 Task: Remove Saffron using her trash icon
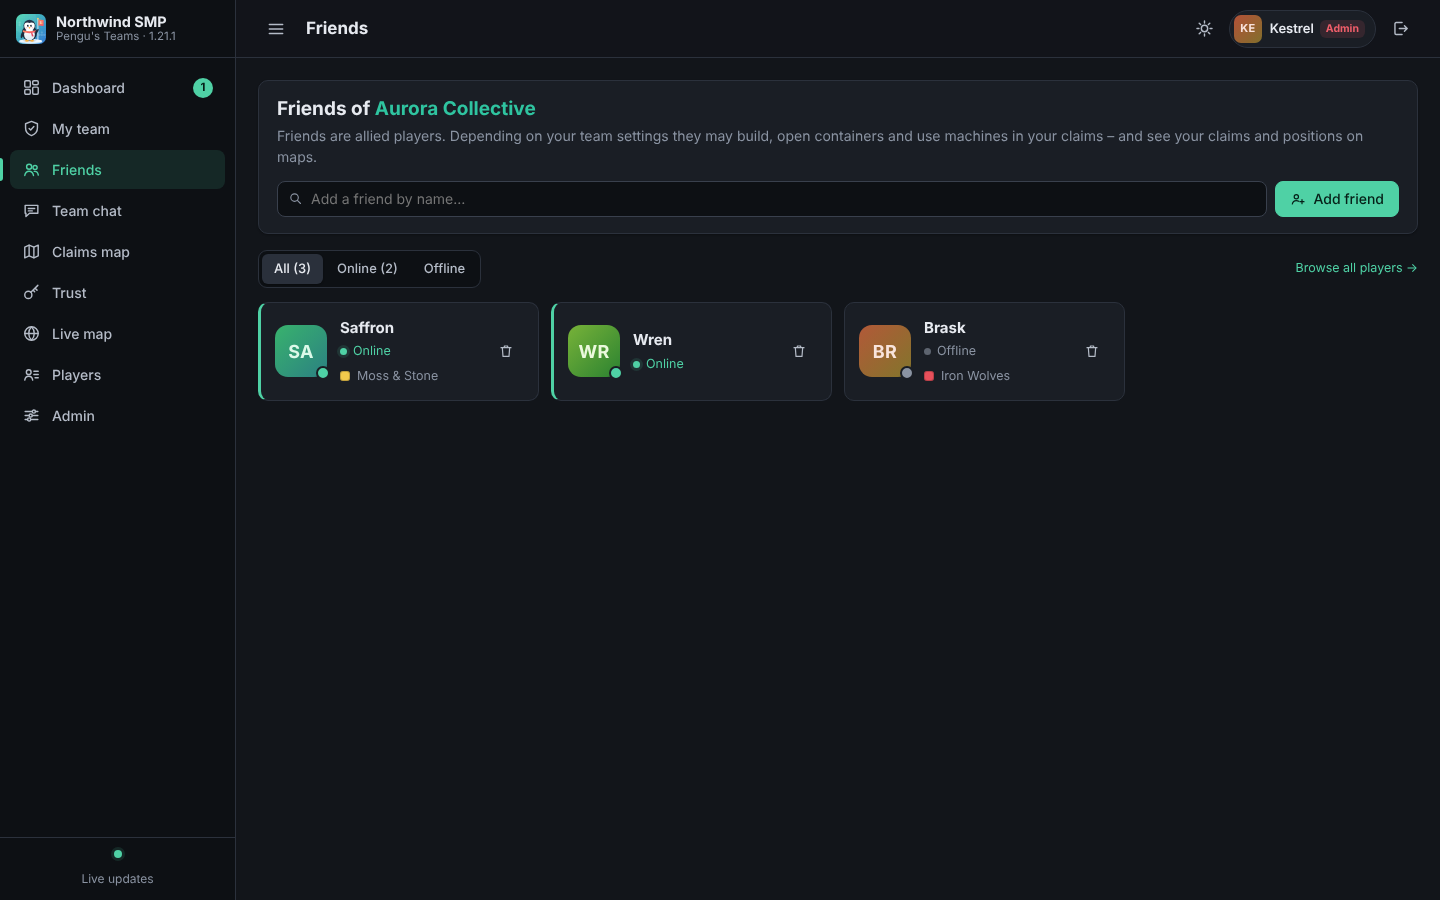[506, 352]
